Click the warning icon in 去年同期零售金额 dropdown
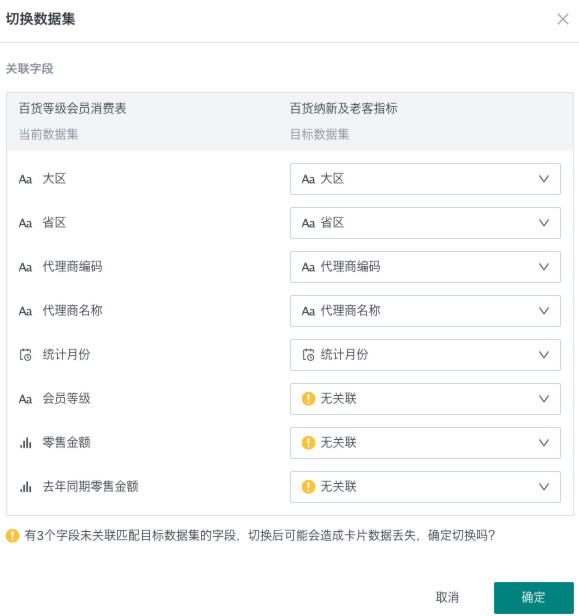Screen dimensions: 579x616 point(308,487)
